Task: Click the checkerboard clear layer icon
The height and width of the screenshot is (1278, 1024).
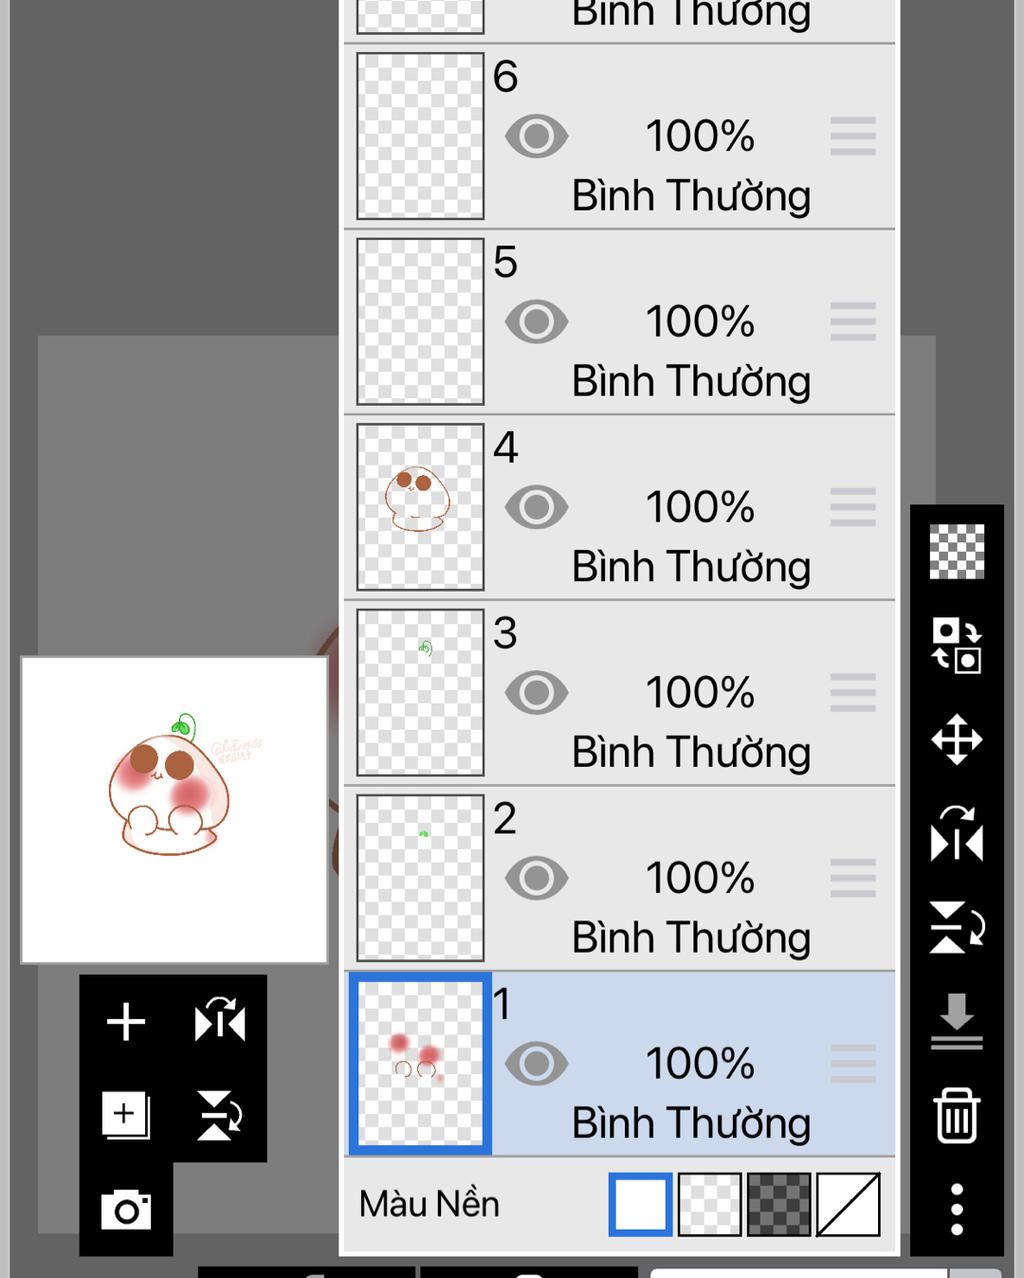Action: click(x=957, y=551)
